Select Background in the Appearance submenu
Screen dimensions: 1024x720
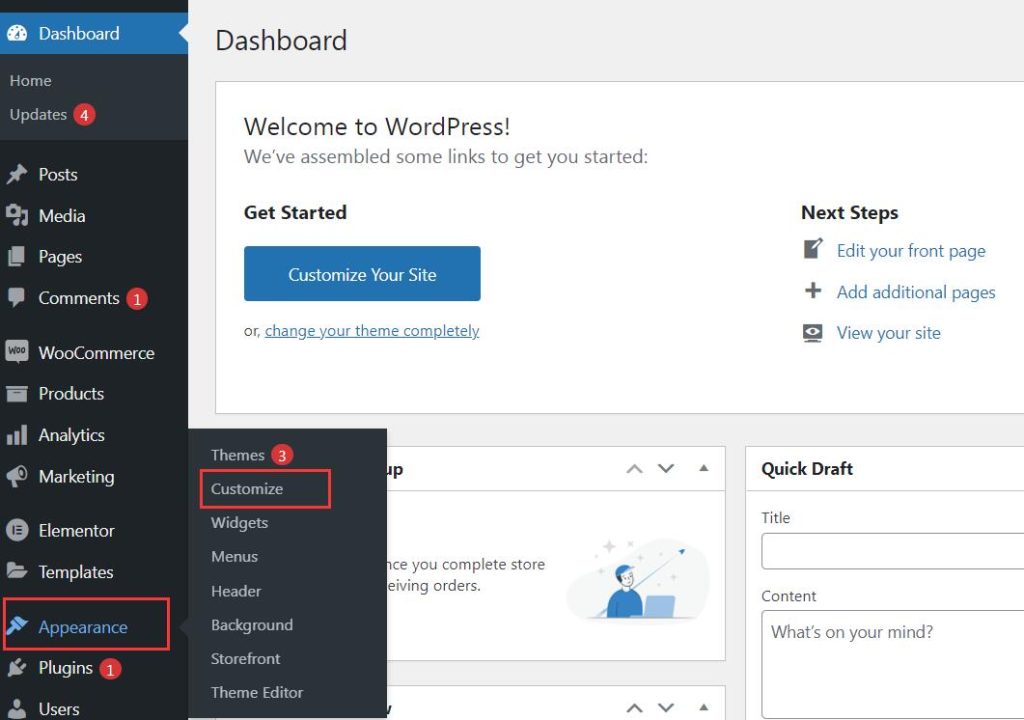pyautogui.click(x=252, y=625)
